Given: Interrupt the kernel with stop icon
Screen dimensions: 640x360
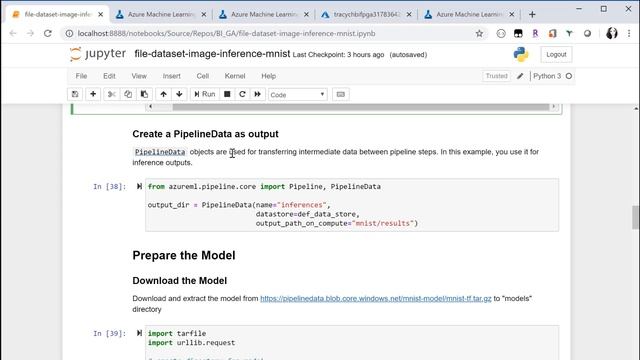Looking at the screenshot, I should tap(227, 94).
